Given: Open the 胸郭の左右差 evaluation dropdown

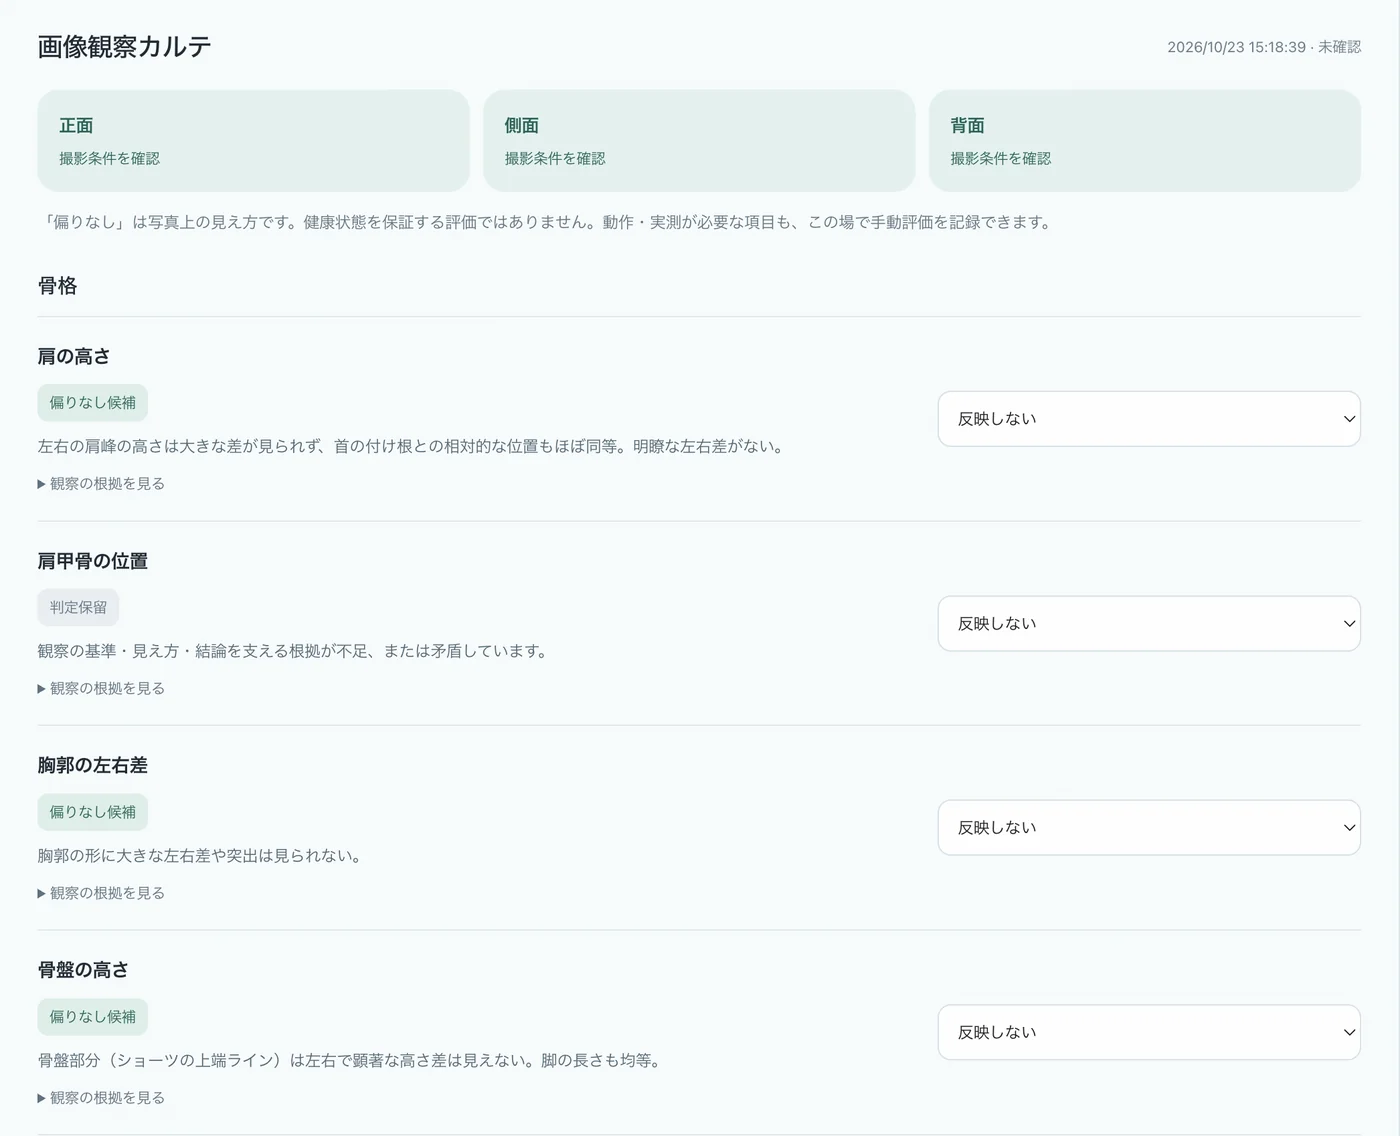Looking at the screenshot, I should tap(1149, 828).
